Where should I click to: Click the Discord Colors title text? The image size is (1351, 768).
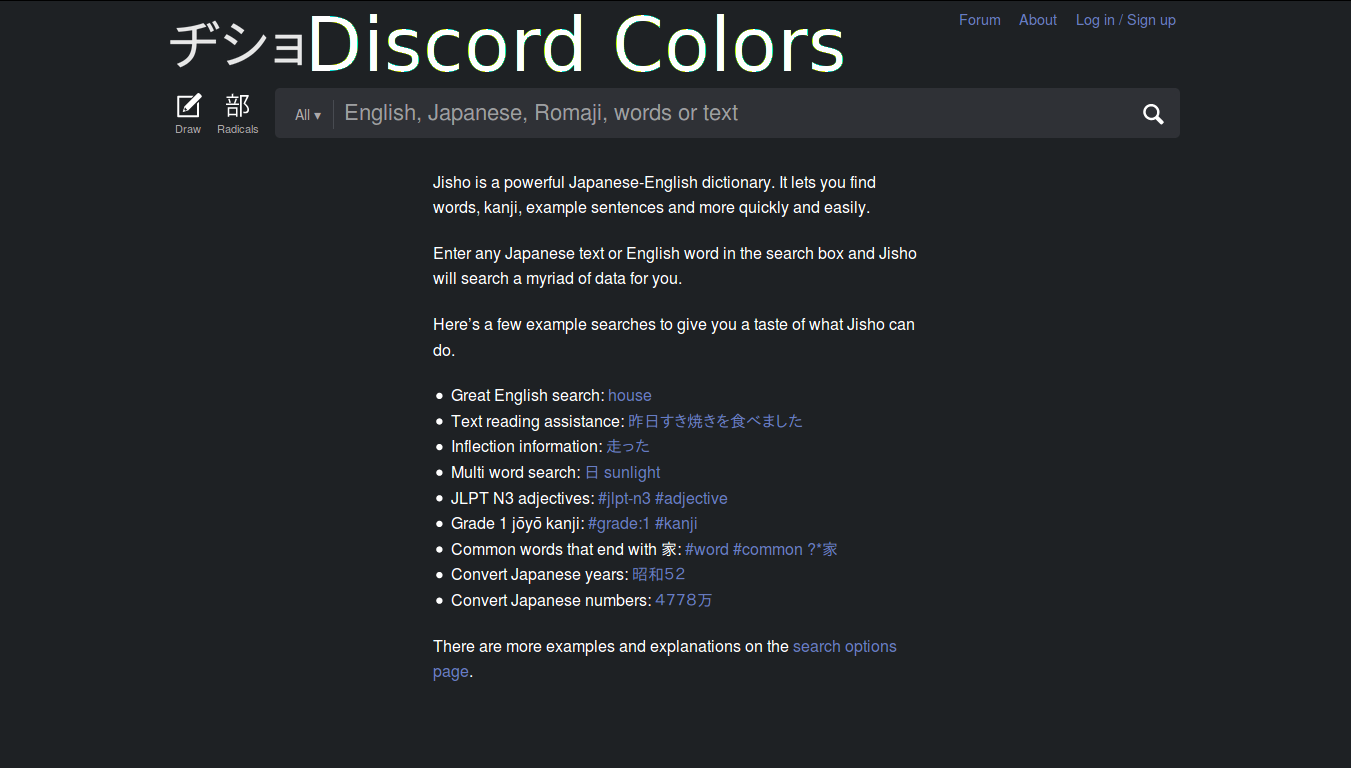click(577, 46)
